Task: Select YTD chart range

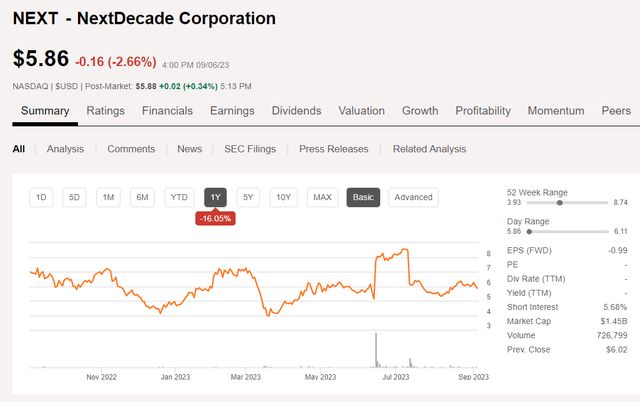Action: (179, 198)
